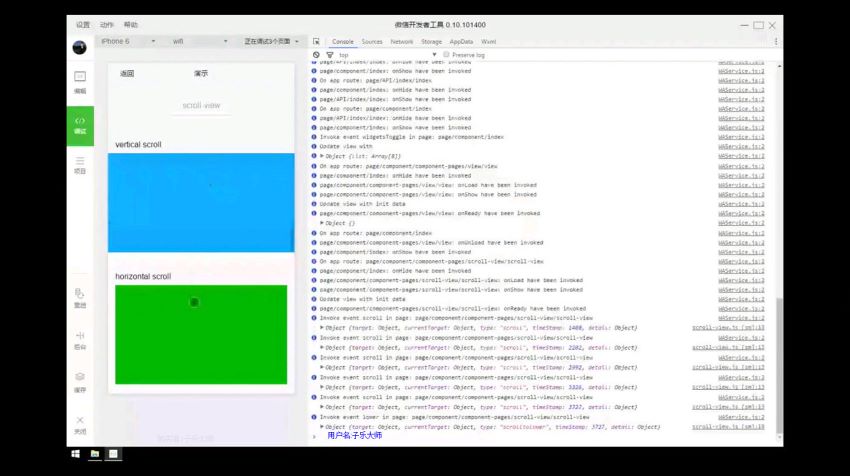Select the scroll-view 'onReady have been invoked' line
The image size is (850, 476).
(x=453, y=308)
